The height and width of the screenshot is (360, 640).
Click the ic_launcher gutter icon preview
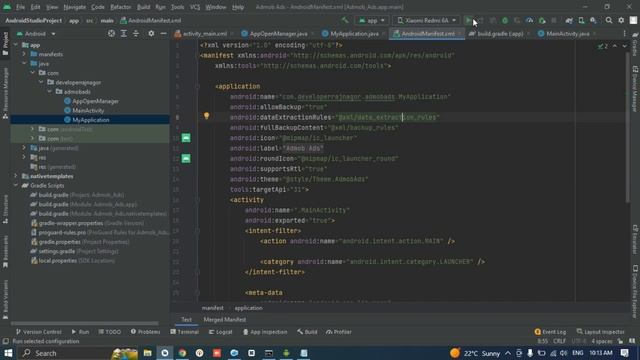point(186,138)
